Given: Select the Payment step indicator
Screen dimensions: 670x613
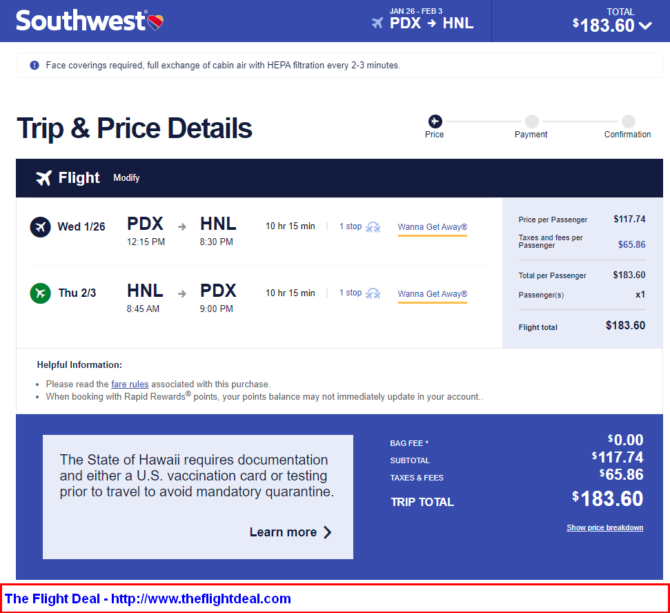Looking at the screenshot, I should 531,121.
